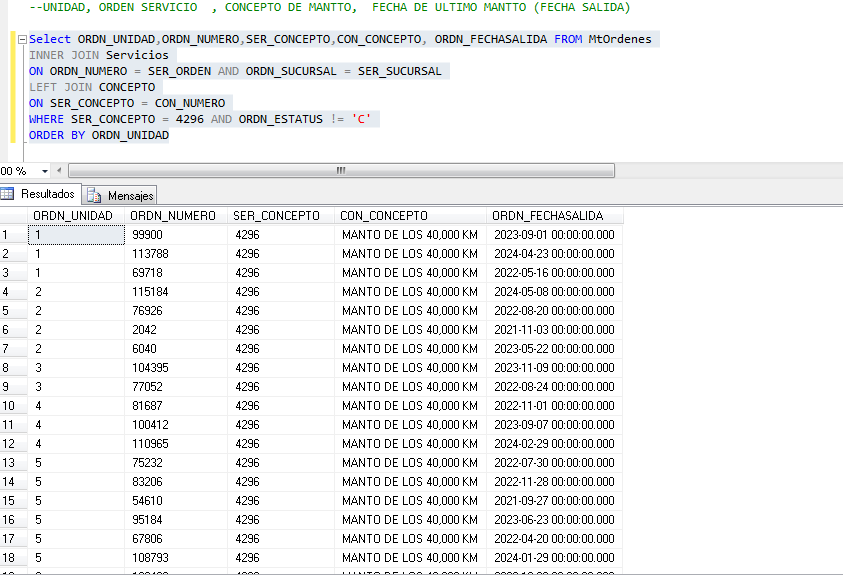Click order number cell 81687
Screen dimensions: 843x575
(x=176, y=406)
